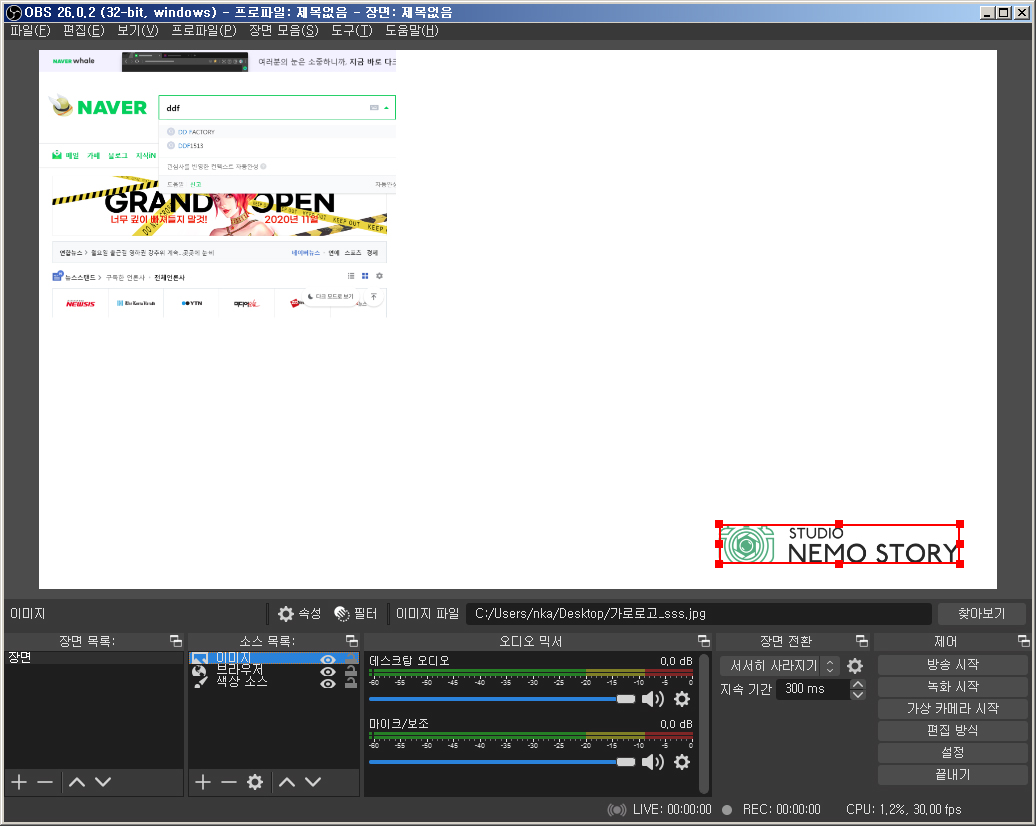Click the 지속 기간 300 ms field

tap(812, 689)
